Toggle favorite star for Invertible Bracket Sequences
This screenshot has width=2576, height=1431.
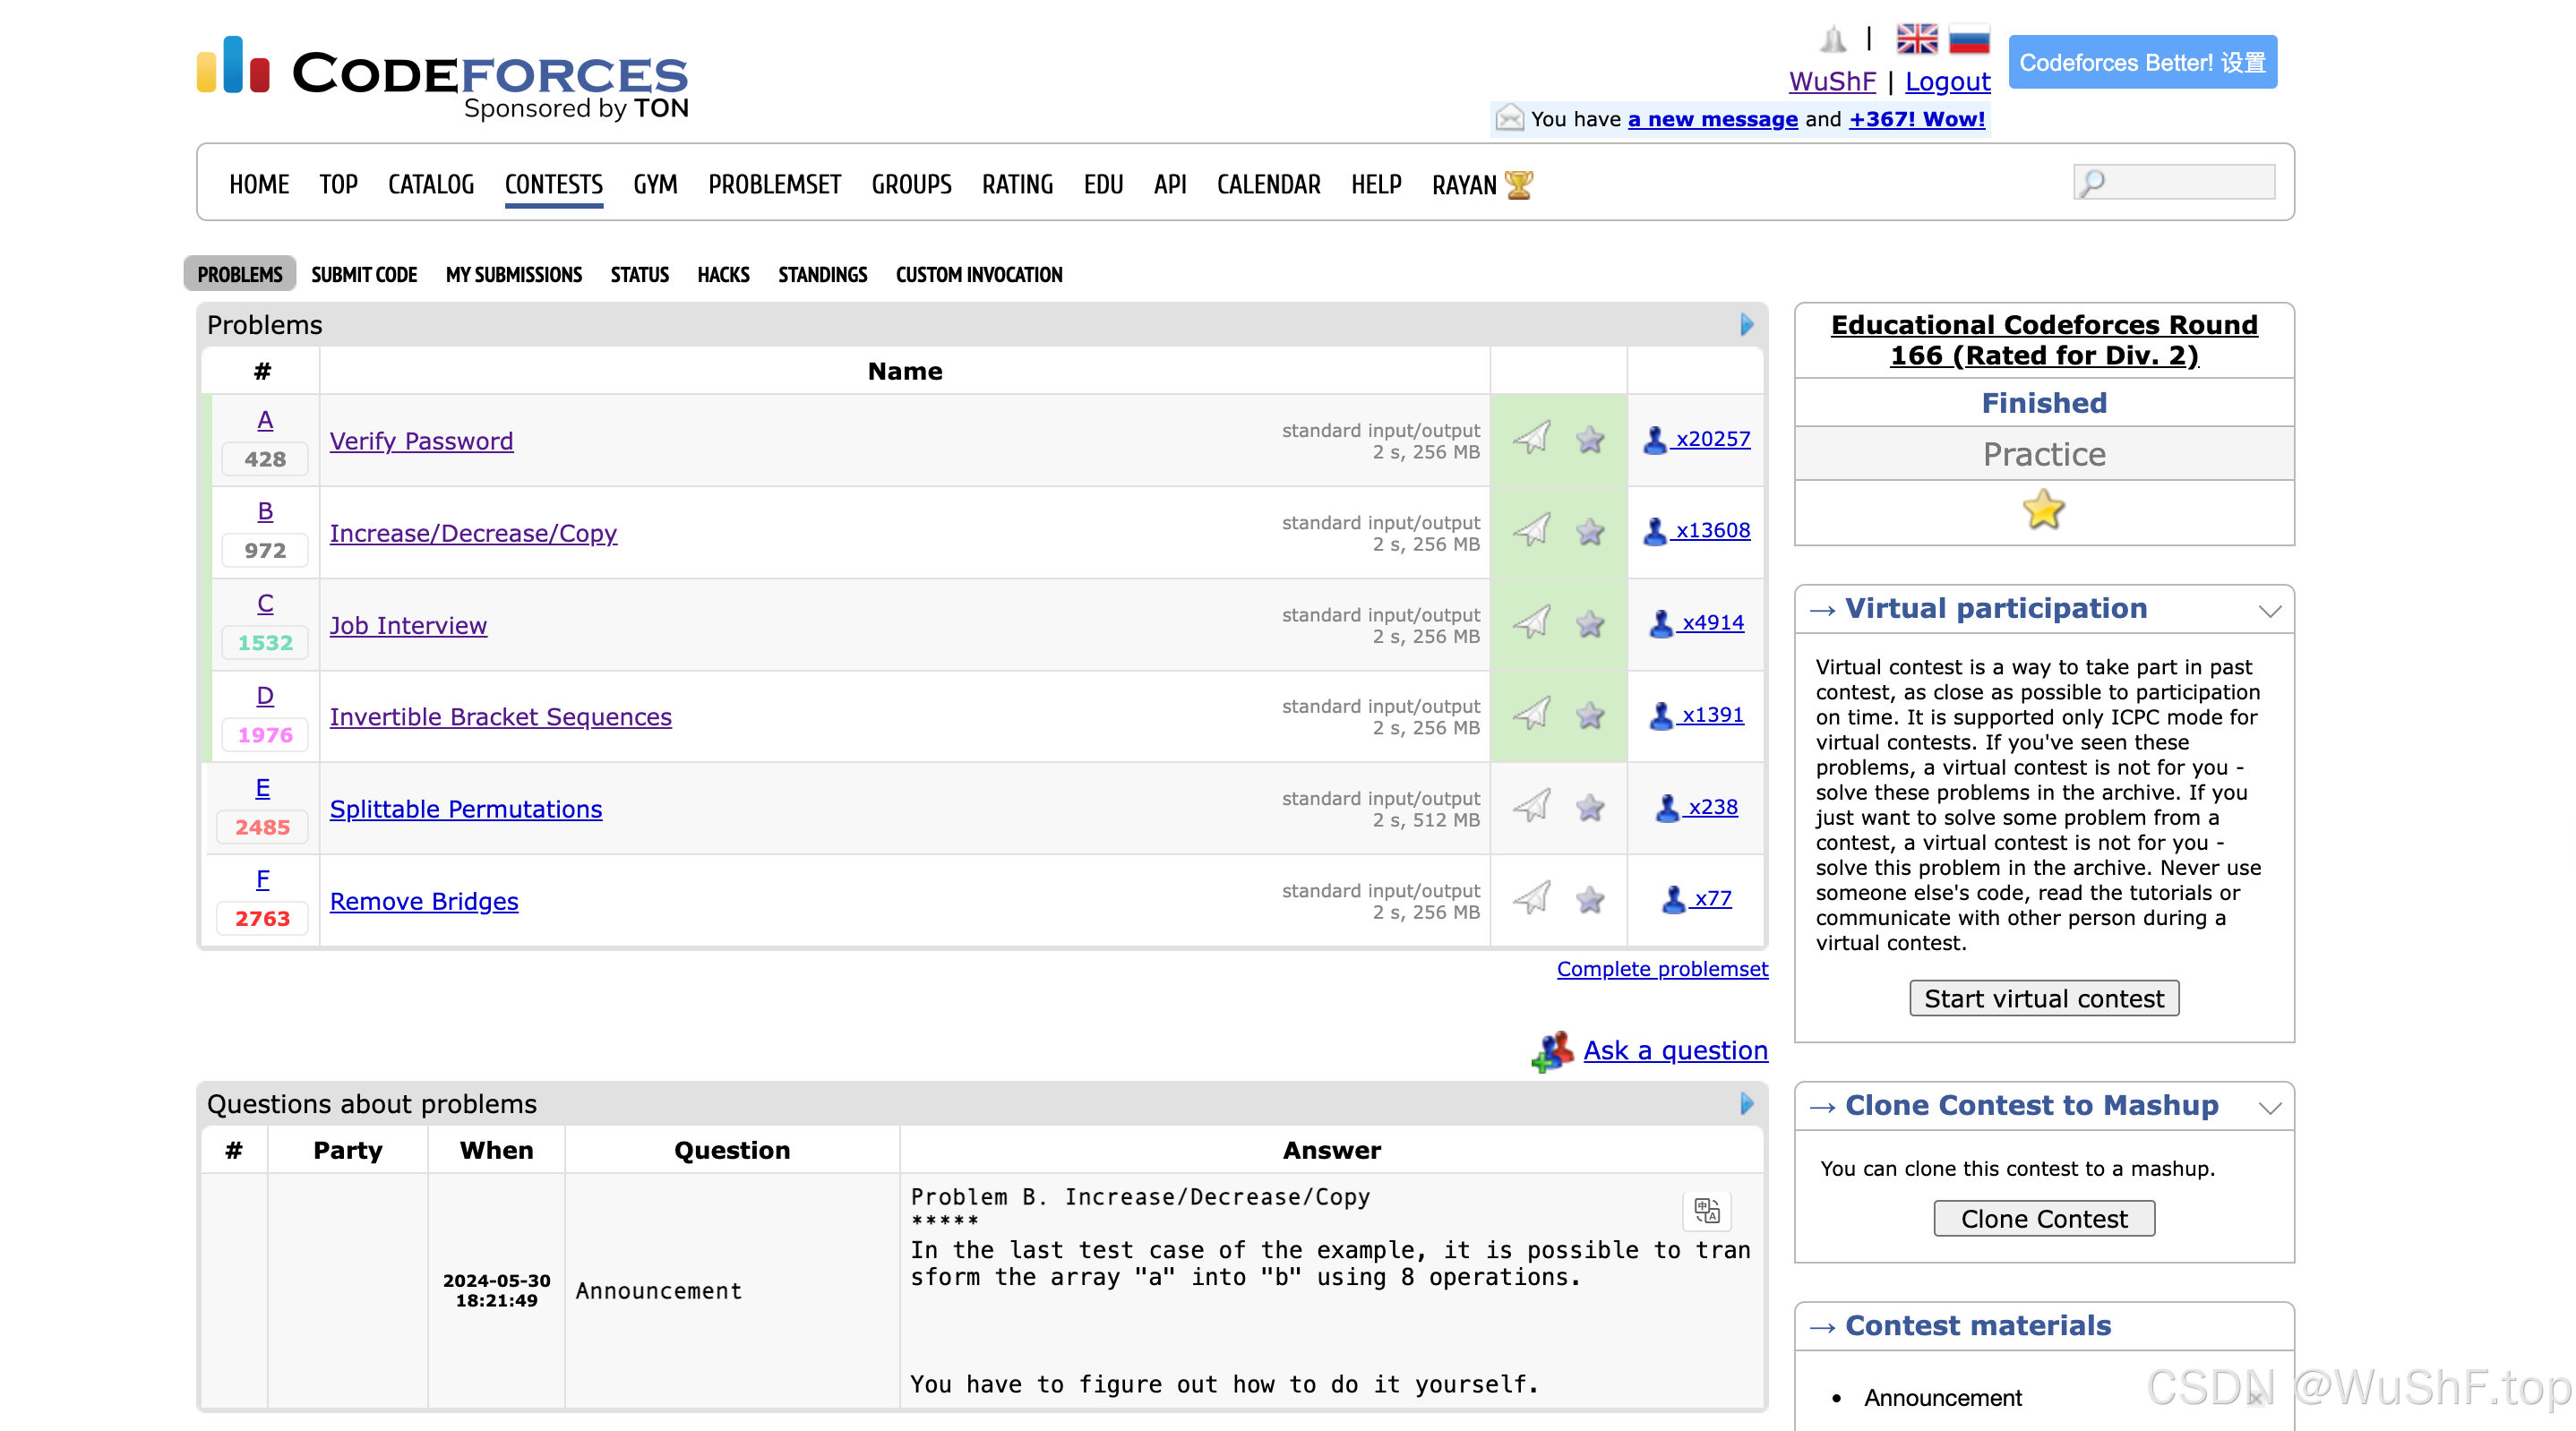pos(1590,715)
